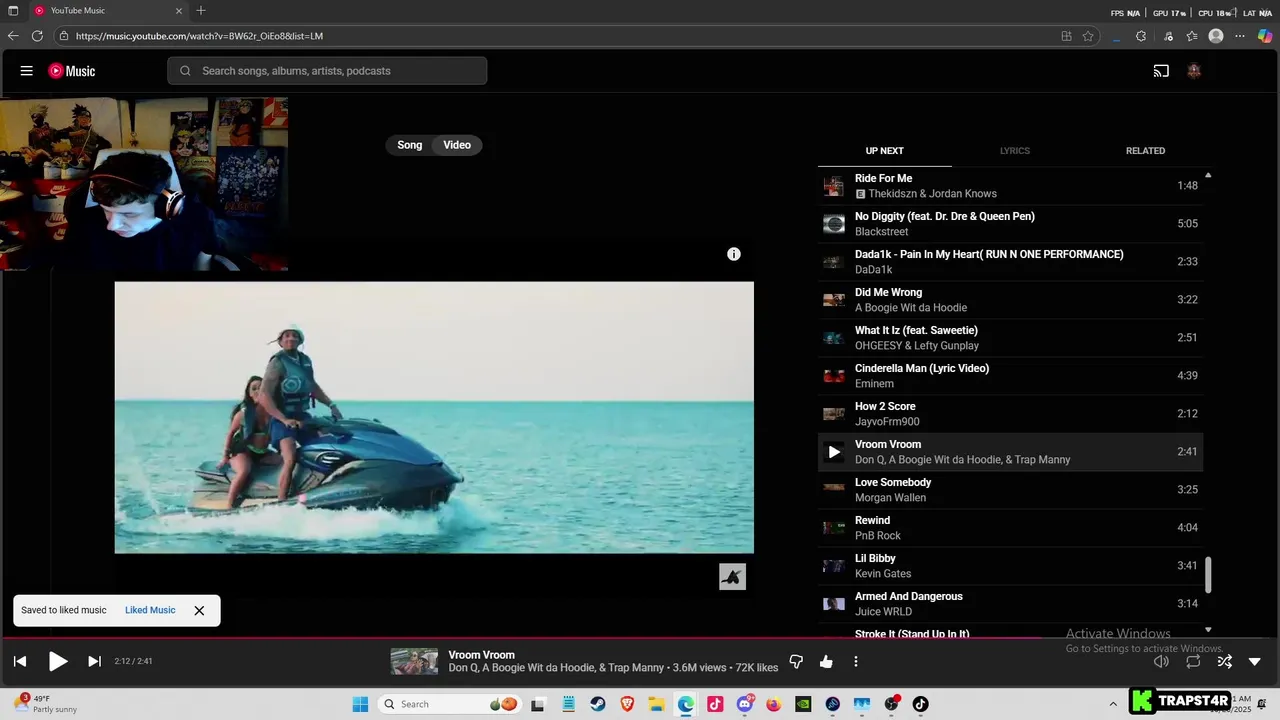This screenshot has height=720, width=1280.
Task: Select How 2 Score in queue
Action: [x=1010, y=414]
